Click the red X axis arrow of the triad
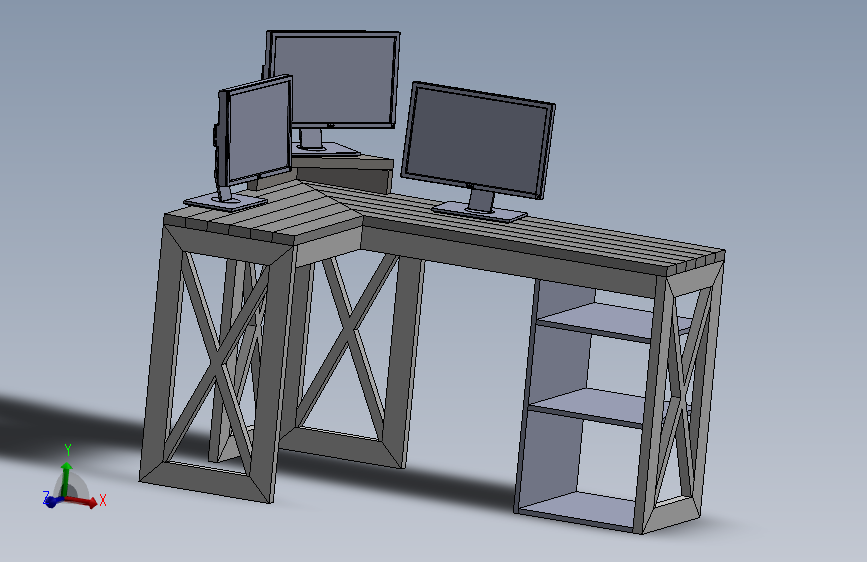This screenshot has height=562, width=867. click(84, 501)
